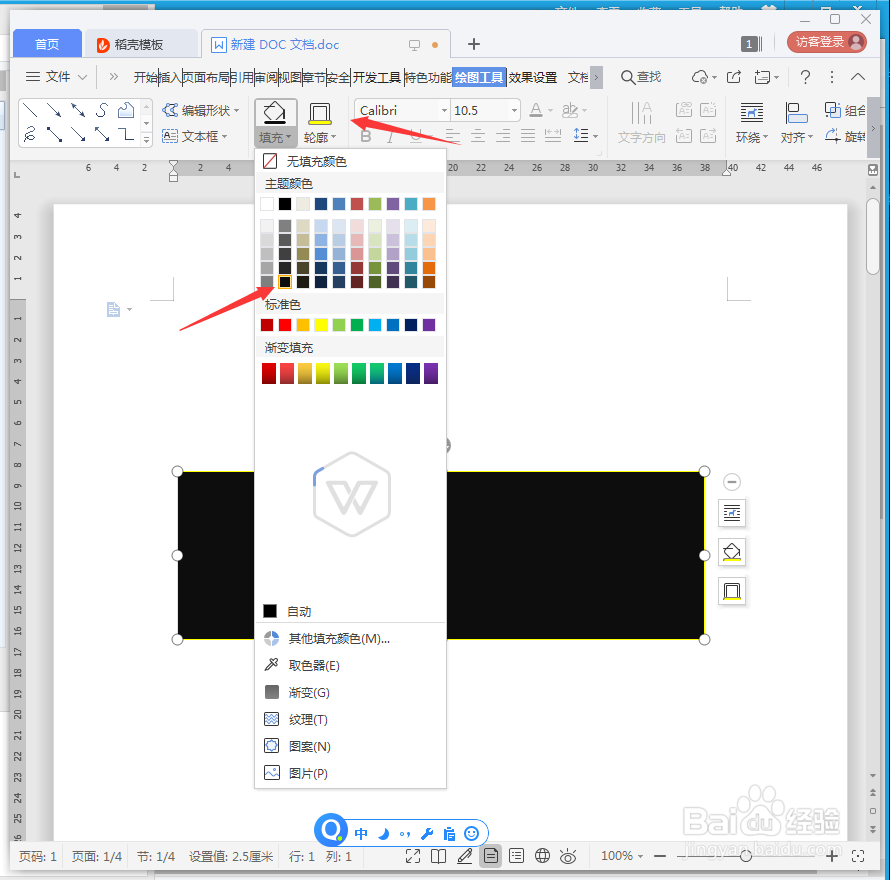Toggle the moon icon in input method bar
The width and height of the screenshot is (890, 880).
384,833
